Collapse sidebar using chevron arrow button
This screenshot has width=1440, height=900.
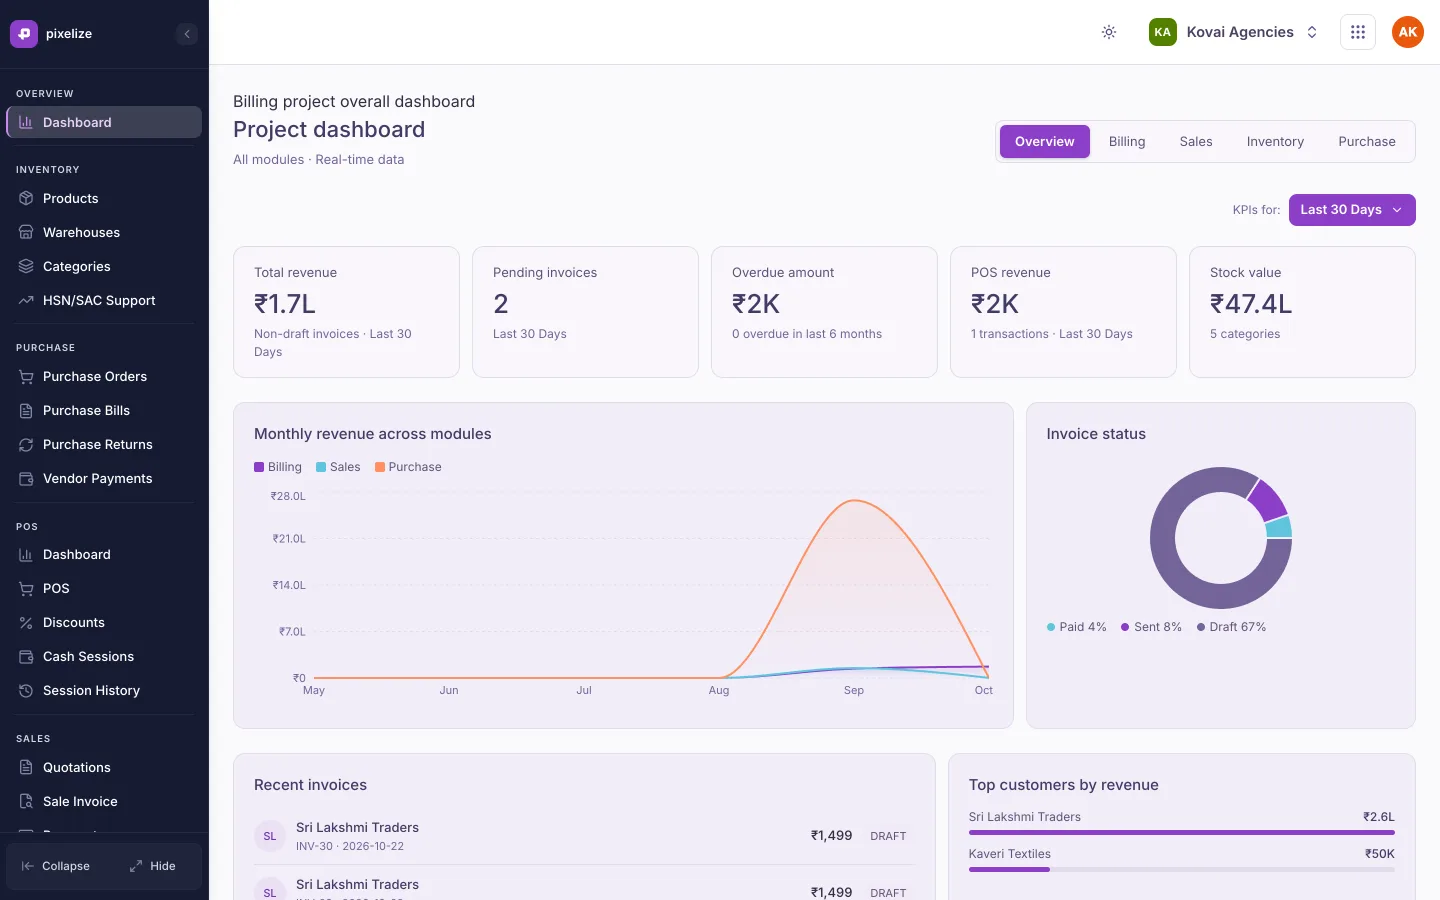187,34
